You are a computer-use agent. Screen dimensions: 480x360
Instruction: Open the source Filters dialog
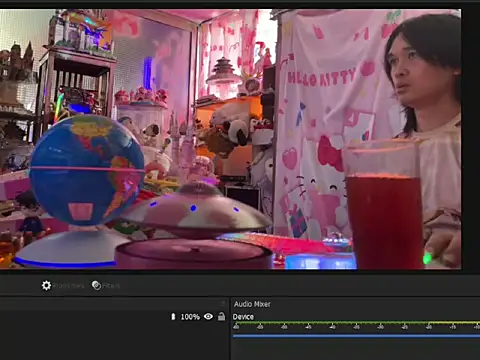click(106, 286)
